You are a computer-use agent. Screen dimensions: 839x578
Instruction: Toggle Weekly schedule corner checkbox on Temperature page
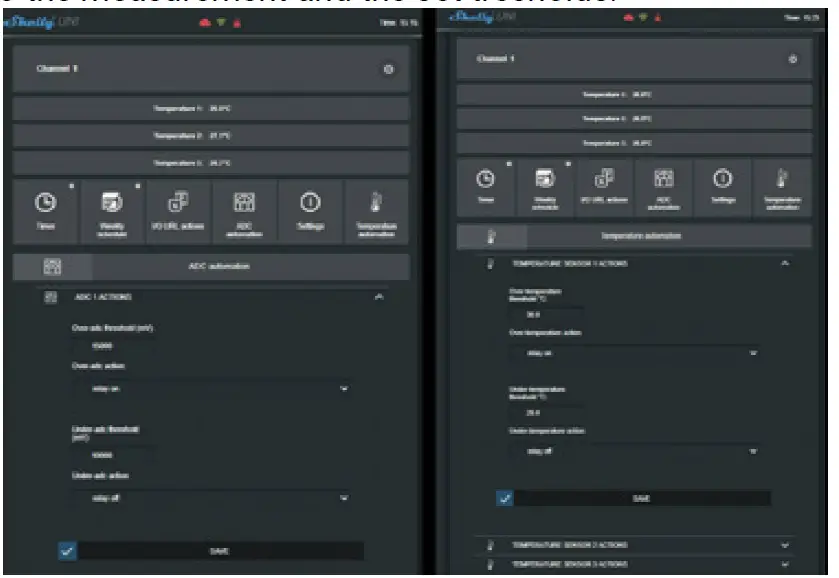568,164
